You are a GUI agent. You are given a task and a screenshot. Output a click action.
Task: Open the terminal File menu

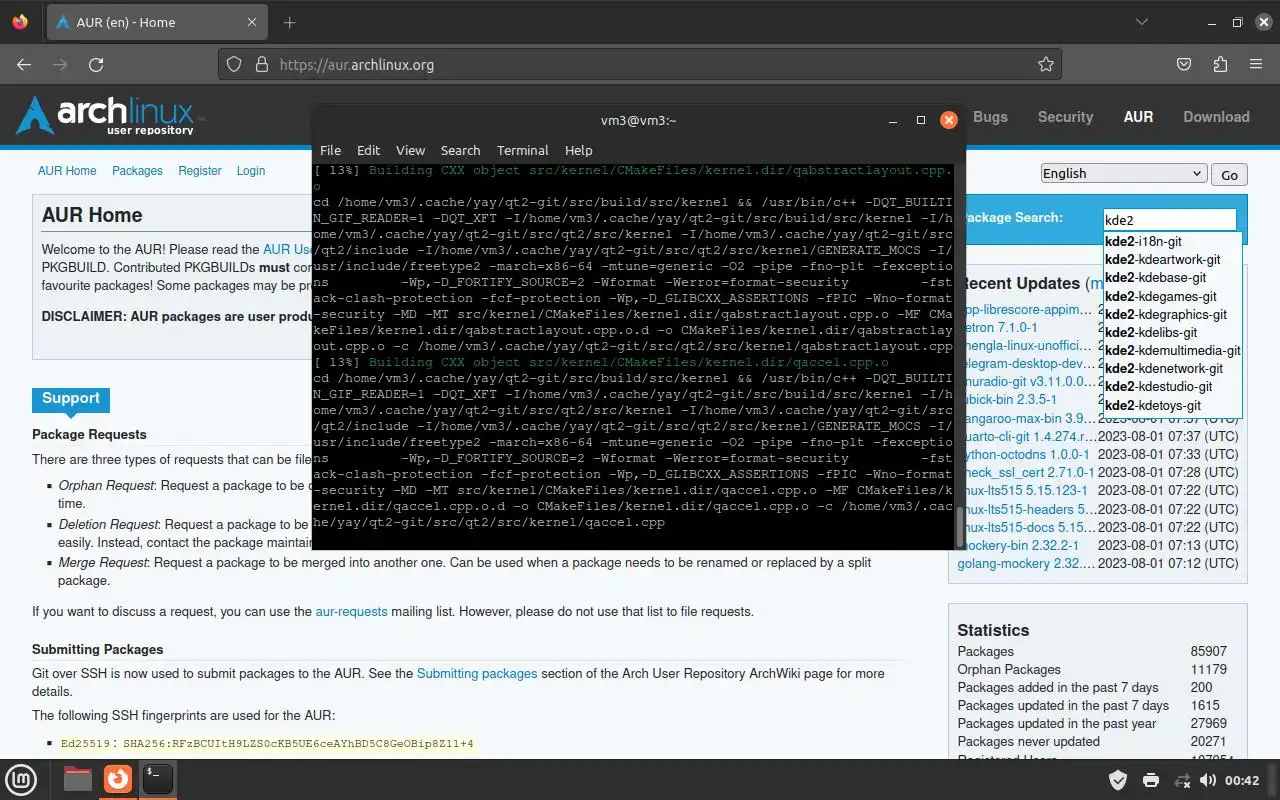pos(330,150)
